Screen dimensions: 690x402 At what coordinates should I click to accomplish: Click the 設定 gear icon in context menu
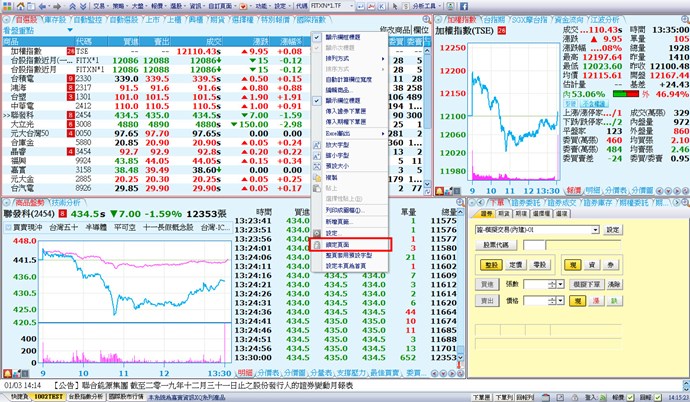pos(317,232)
